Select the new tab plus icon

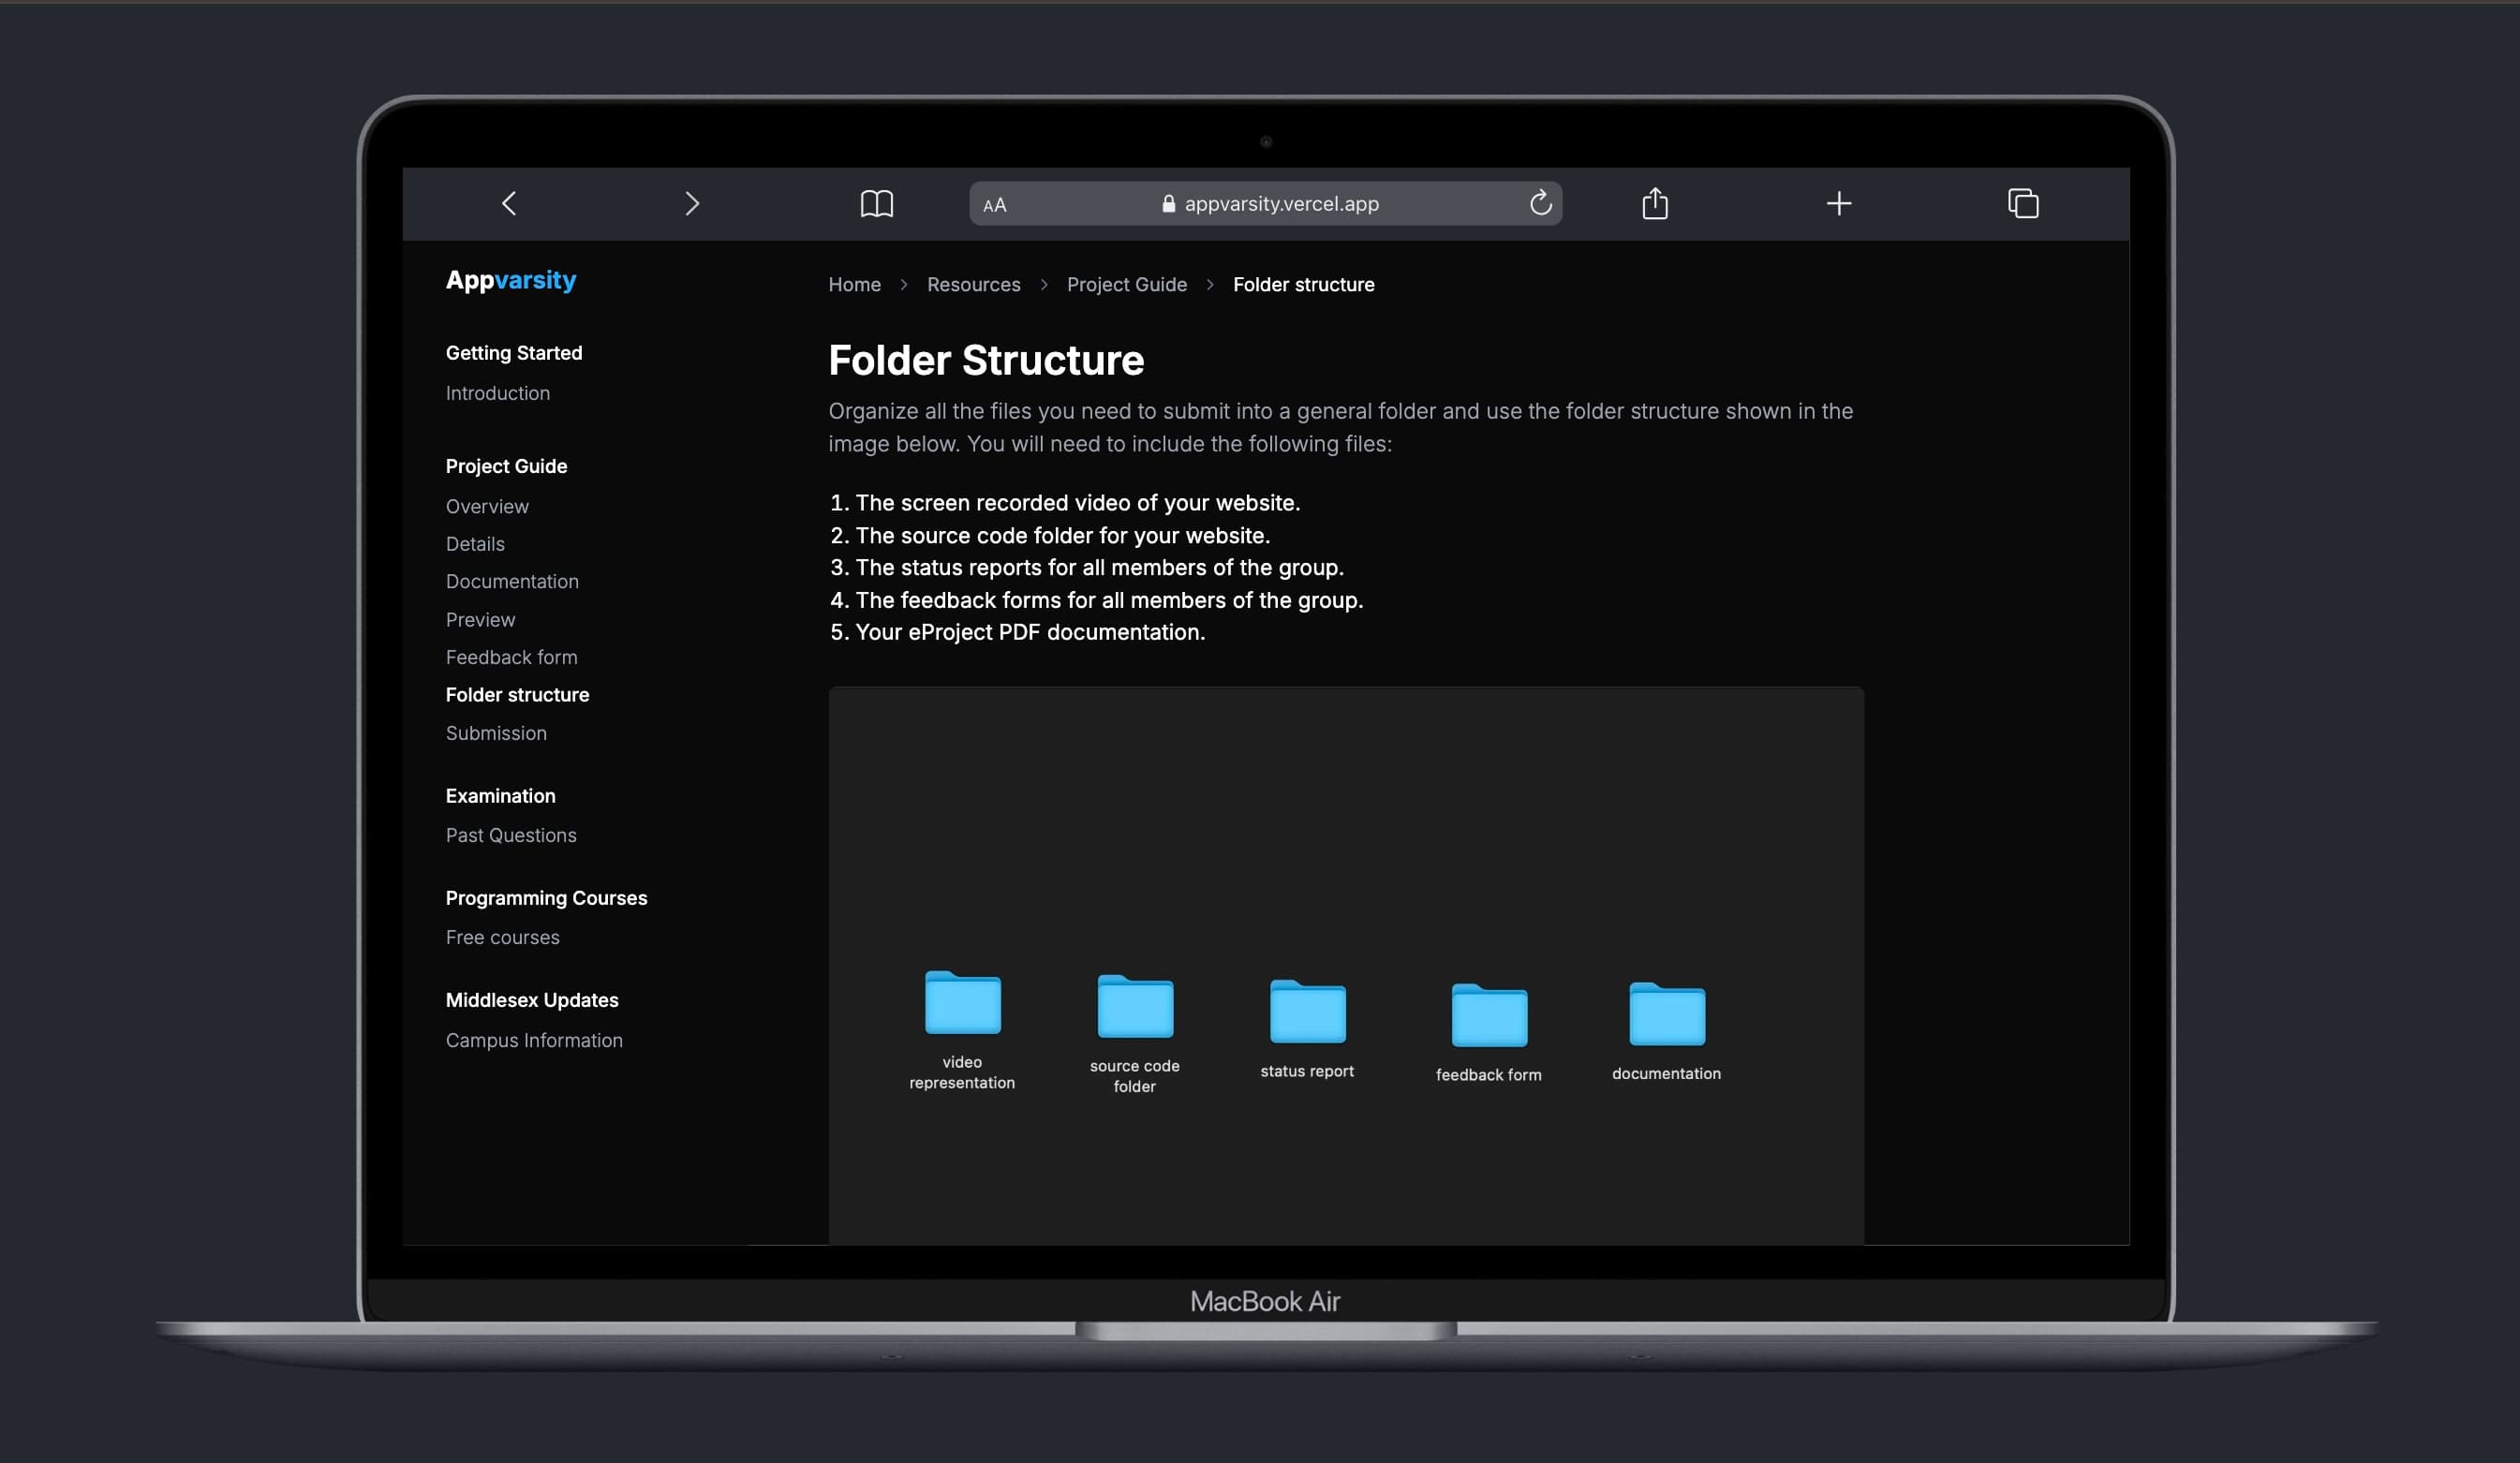[x=1837, y=204]
